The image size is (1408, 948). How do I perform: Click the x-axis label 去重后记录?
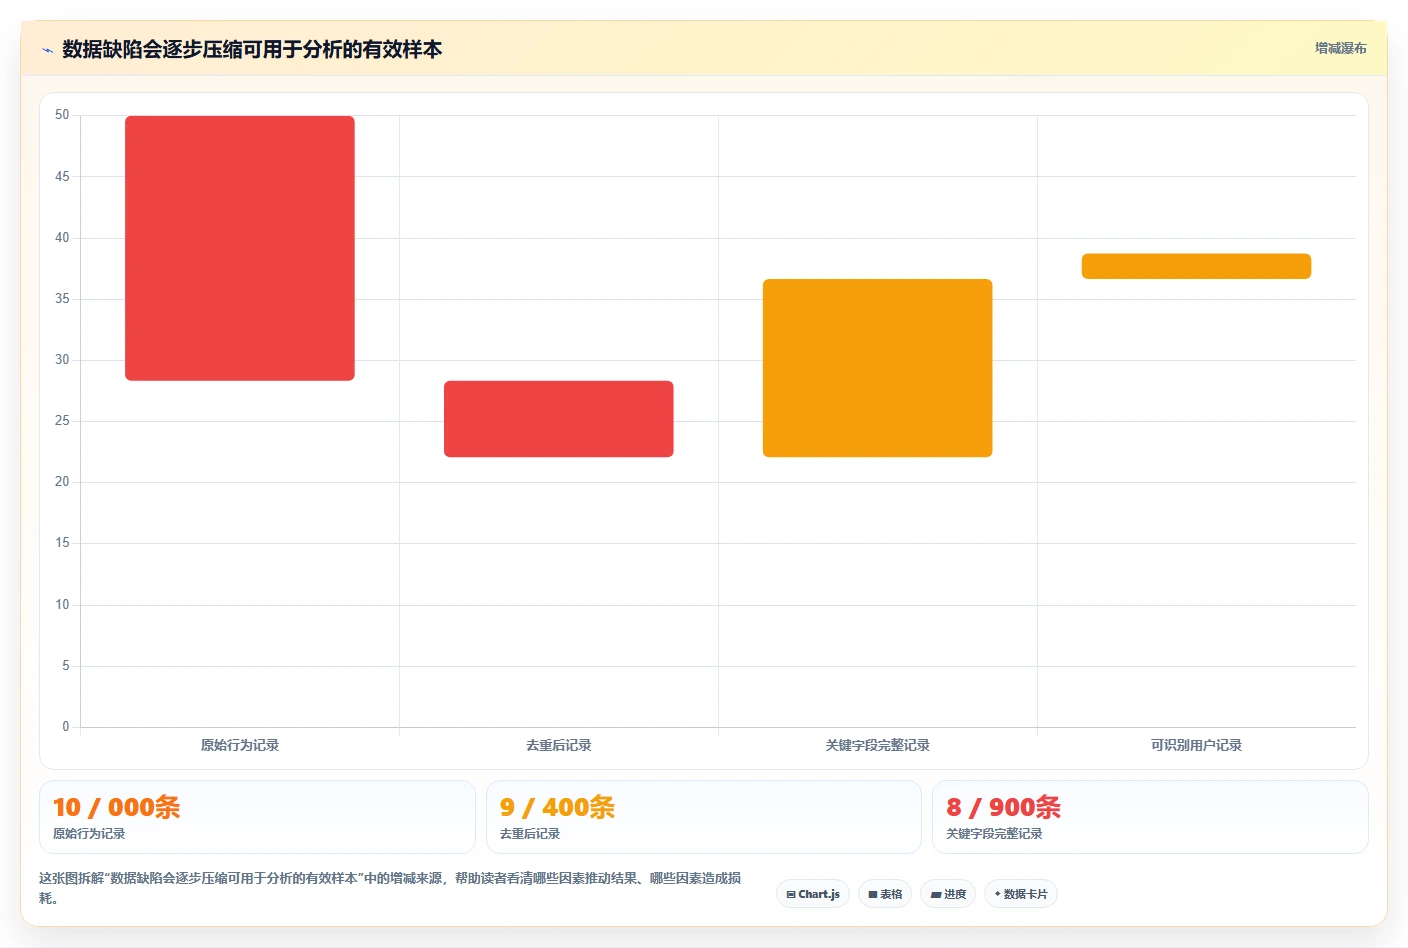click(559, 745)
